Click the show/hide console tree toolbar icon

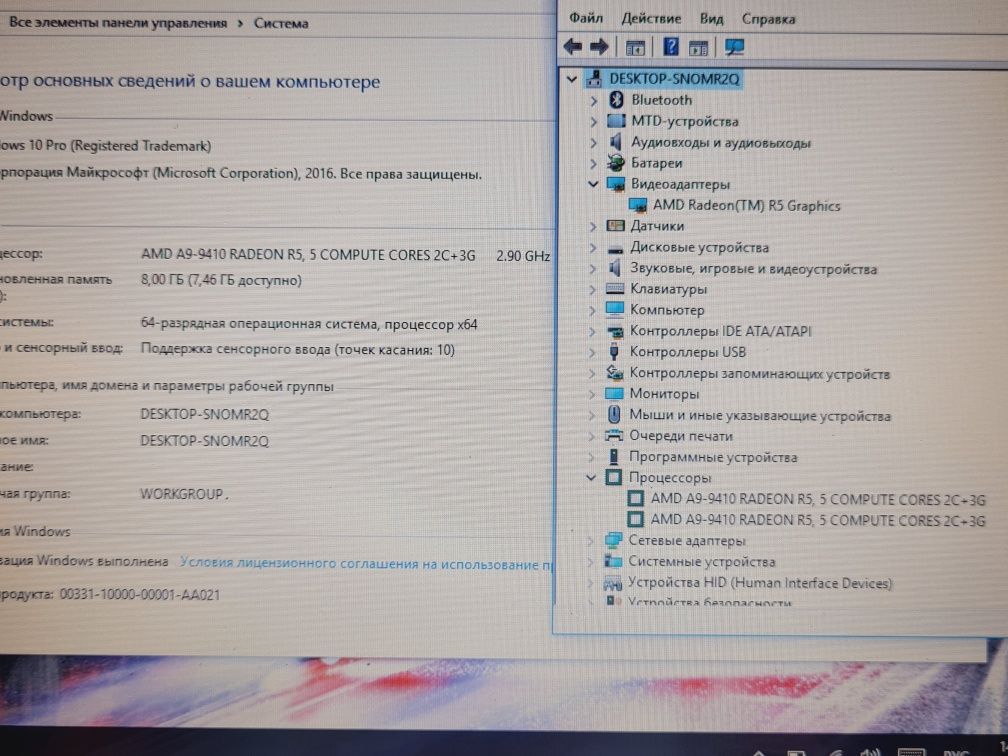(x=635, y=47)
